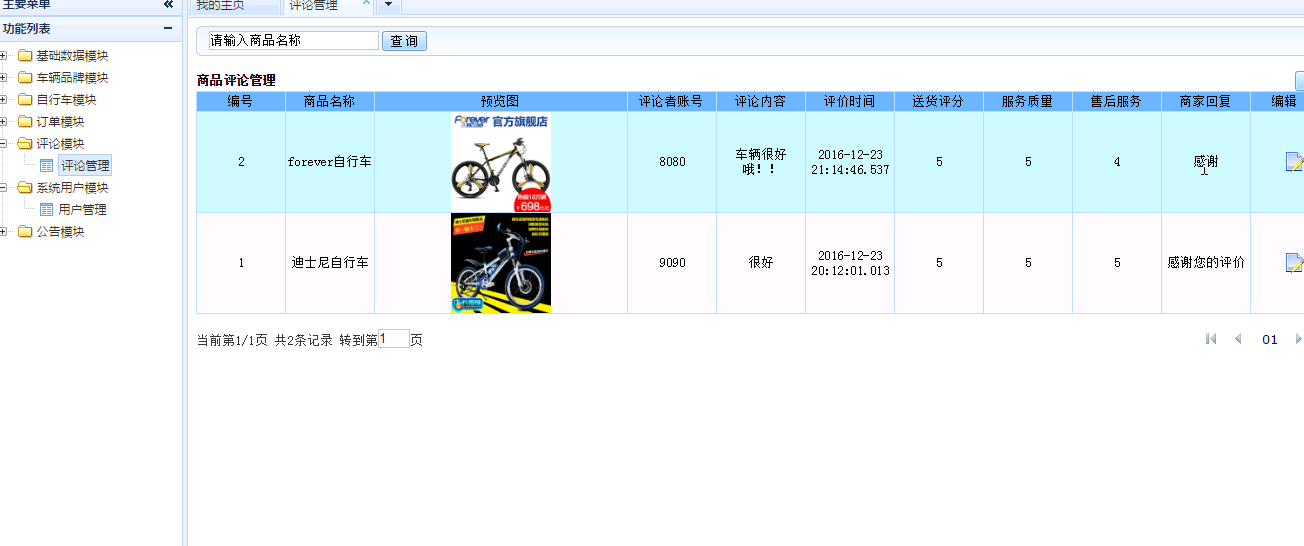The width and height of the screenshot is (1304, 546).
Task: Click the 订单模块 folder icon
Action: [x=24, y=122]
